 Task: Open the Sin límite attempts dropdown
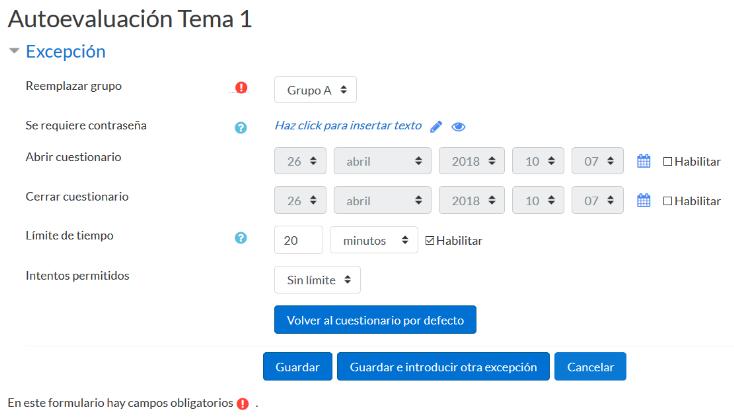[317, 280]
